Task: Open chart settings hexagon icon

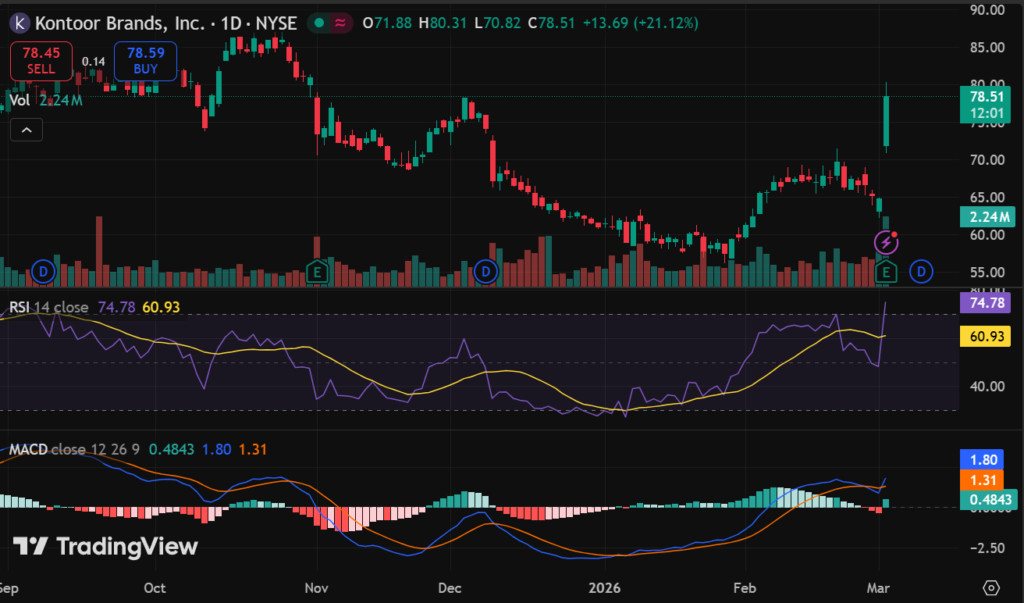Action: [990, 587]
